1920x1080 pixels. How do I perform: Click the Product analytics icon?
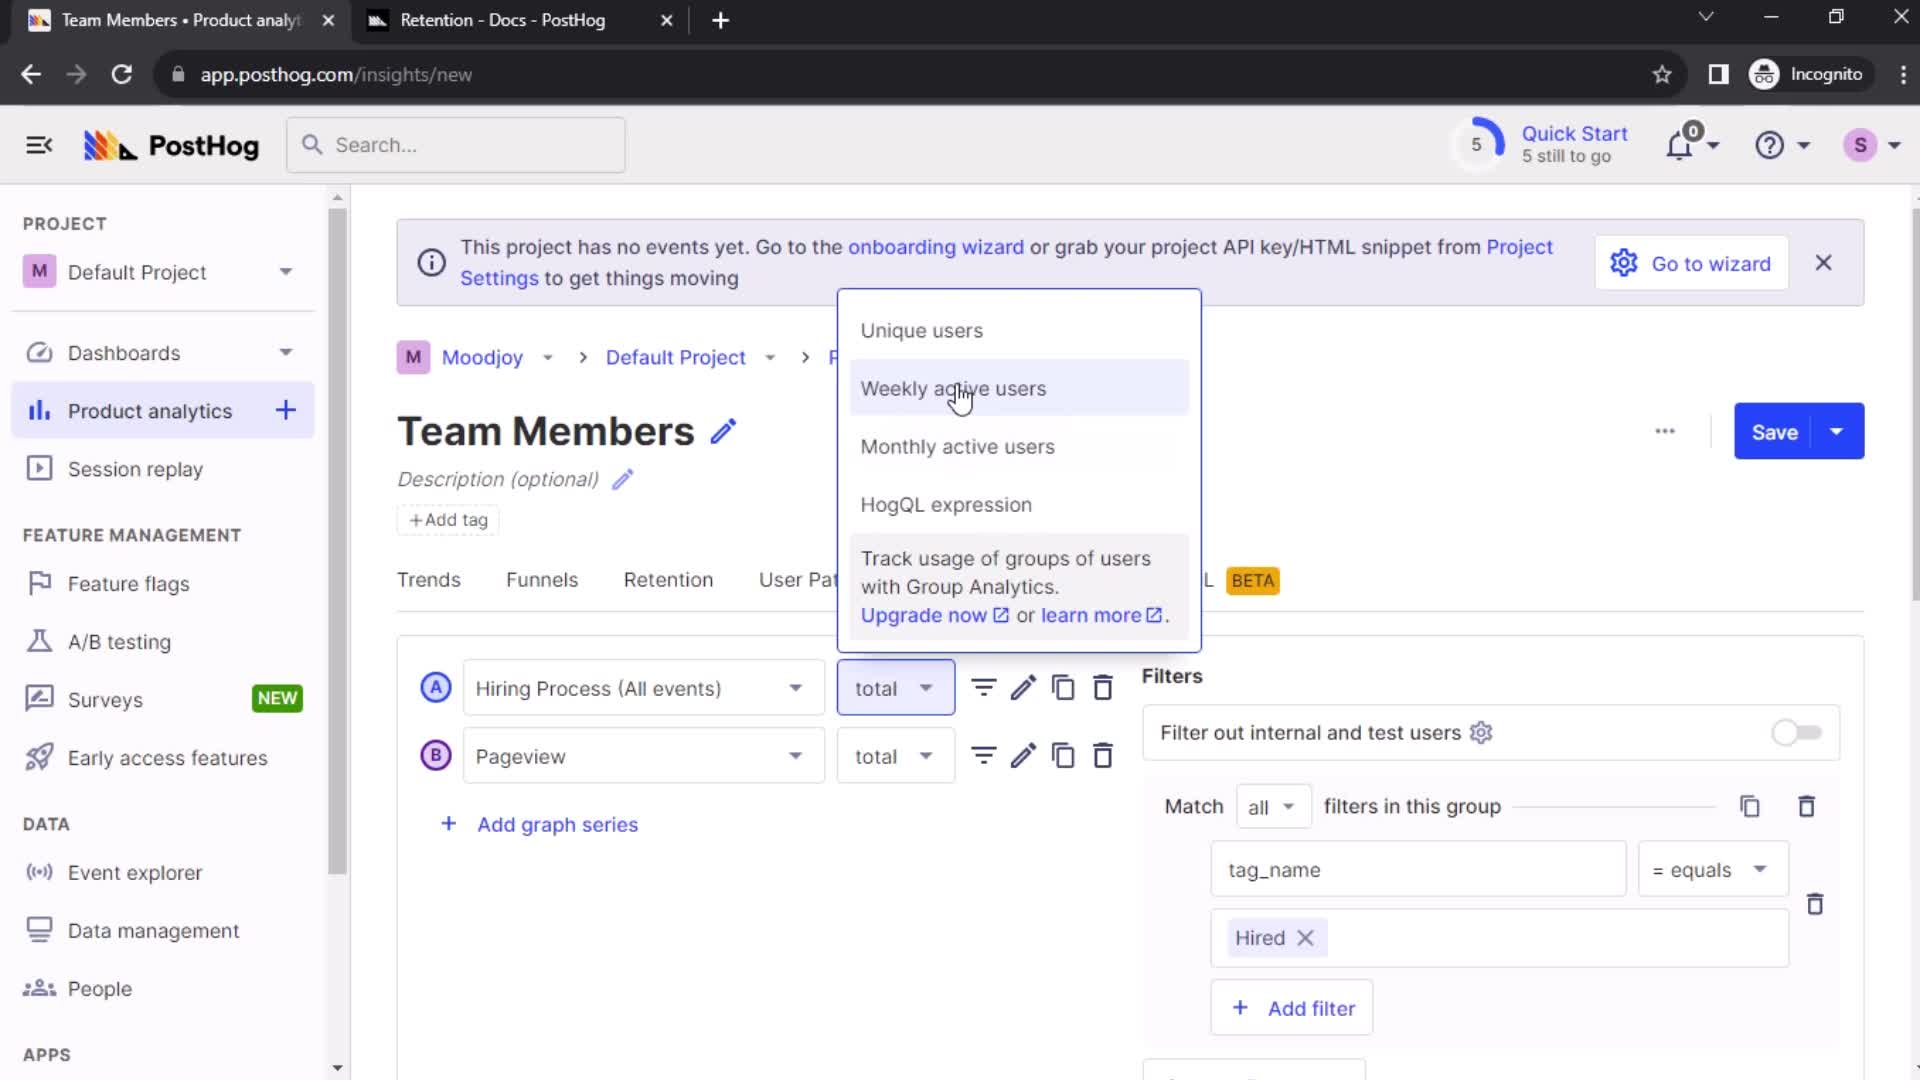[x=34, y=410]
